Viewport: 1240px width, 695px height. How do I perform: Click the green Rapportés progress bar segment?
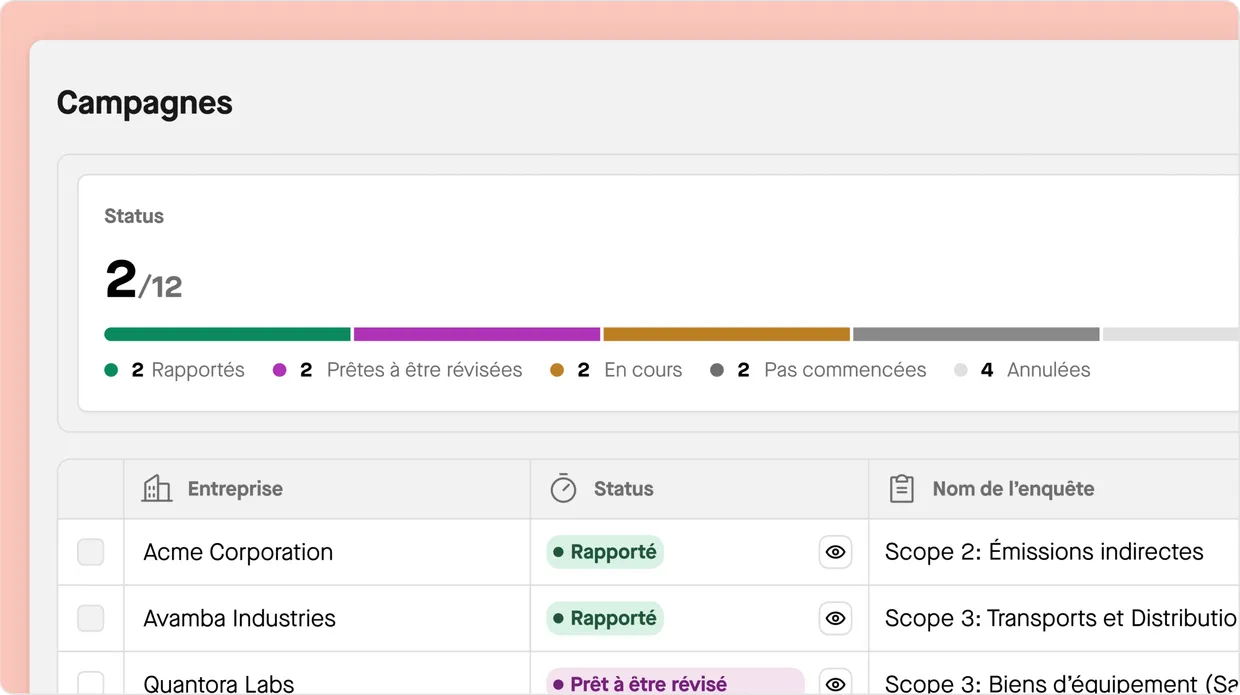pyautogui.click(x=227, y=334)
